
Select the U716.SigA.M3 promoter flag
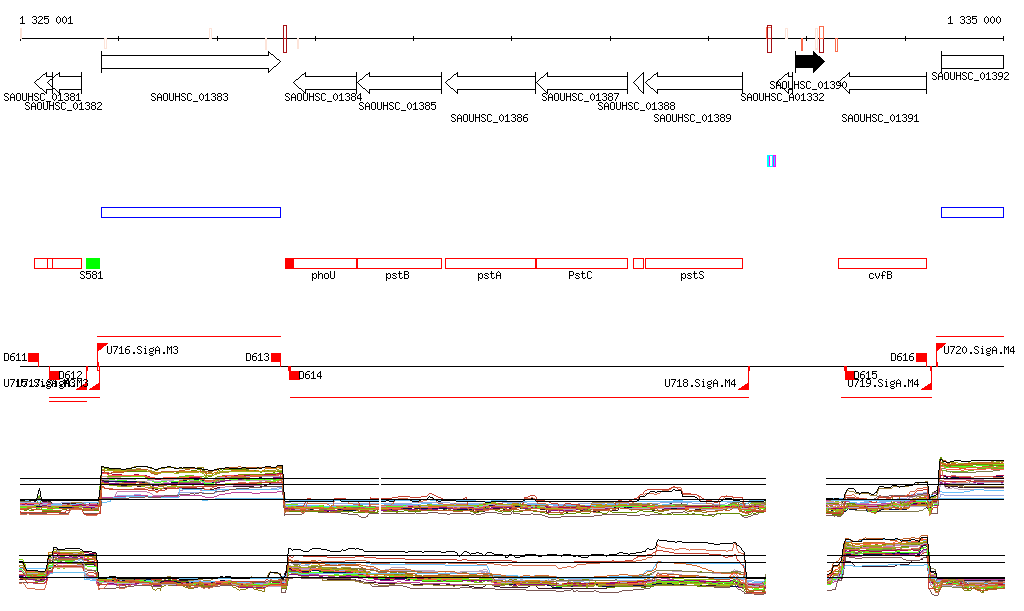pos(102,348)
